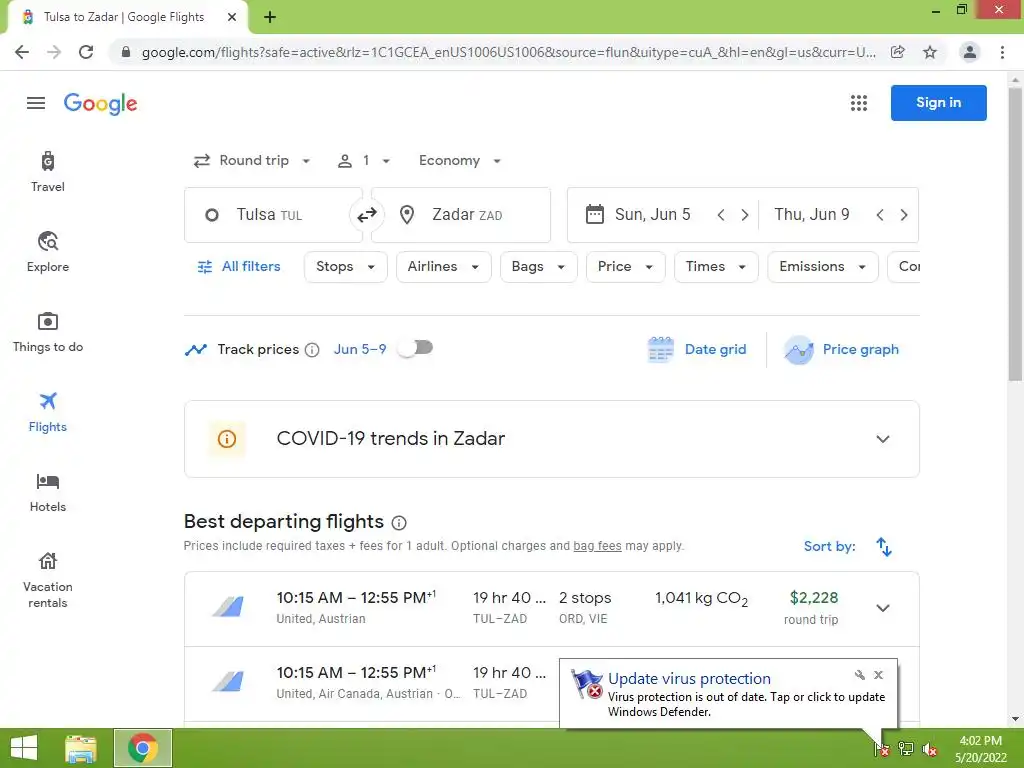This screenshot has height=768, width=1024.
Task: Open notification settings wrench icon
Action: pos(859,675)
